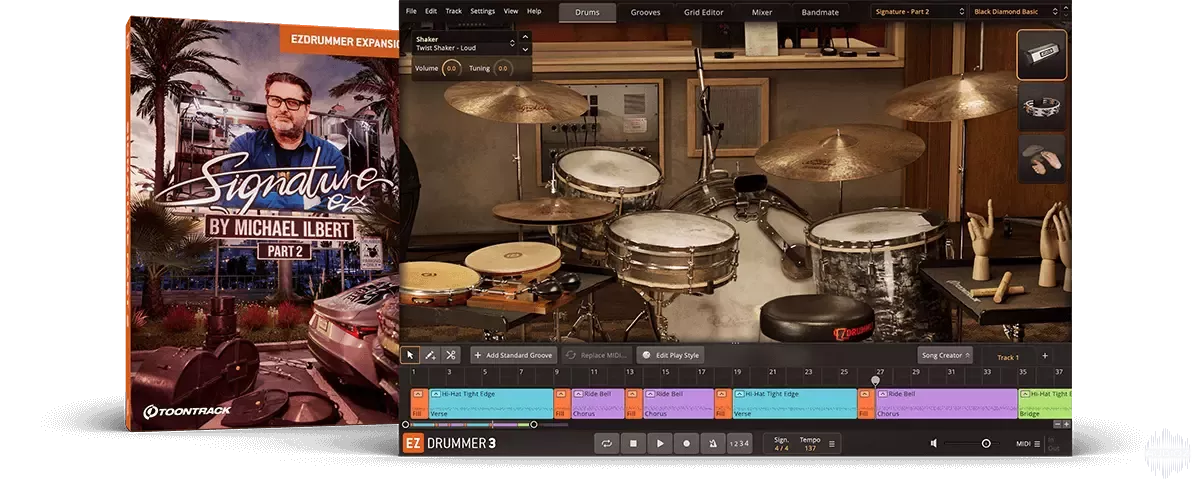Select the hand claps percussion thumbnail
The image size is (1200, 488).
[1042, 160]
